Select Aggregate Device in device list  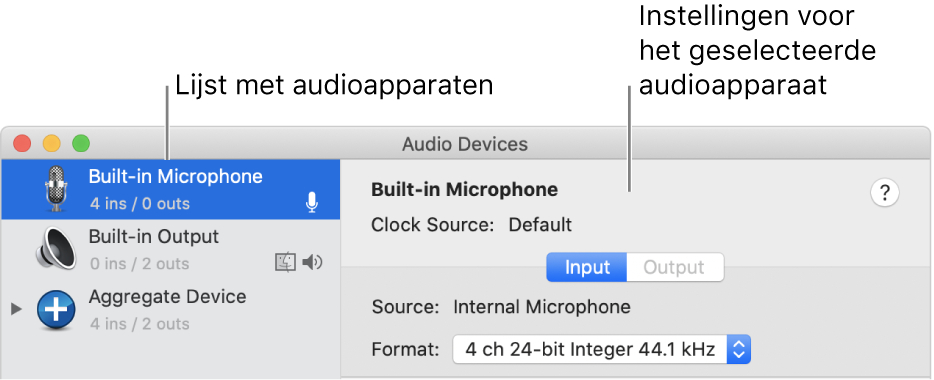171,310
